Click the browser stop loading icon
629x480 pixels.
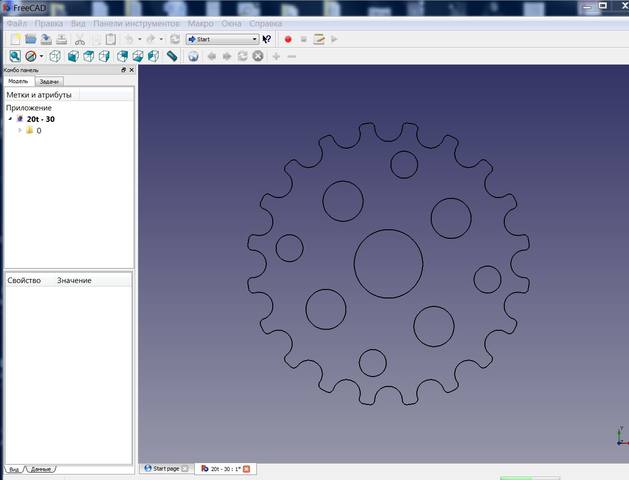click(x=258, y=57)
